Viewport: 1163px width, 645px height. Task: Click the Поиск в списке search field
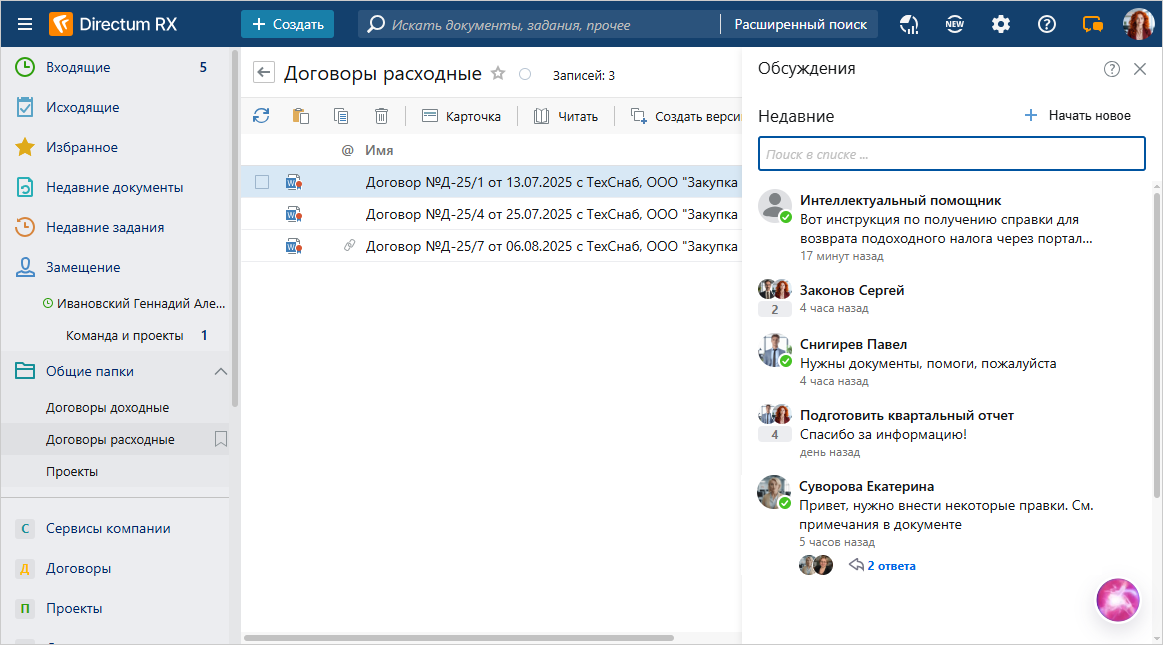(x=950, y=154)
